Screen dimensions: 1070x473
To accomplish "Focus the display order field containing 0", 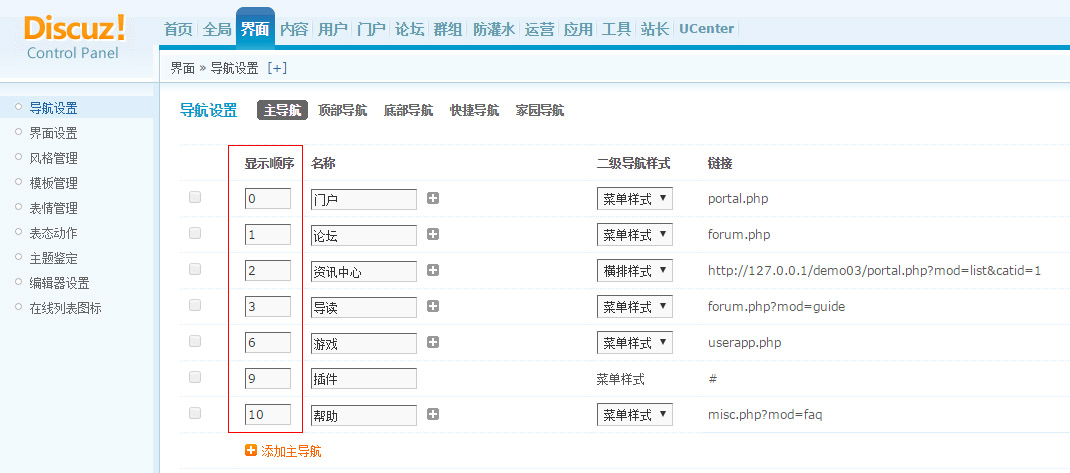I will [268, 199].
